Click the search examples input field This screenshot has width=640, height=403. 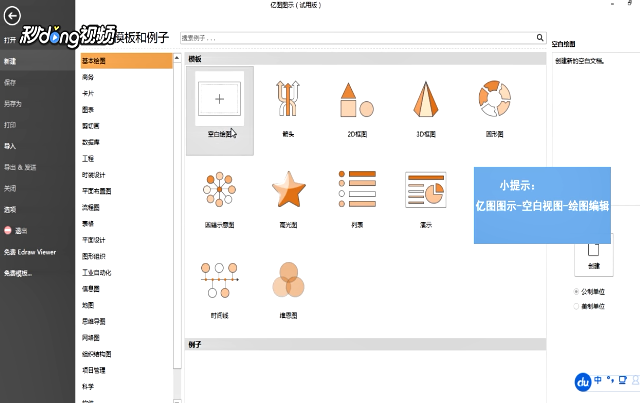click(x=358, y=38)
